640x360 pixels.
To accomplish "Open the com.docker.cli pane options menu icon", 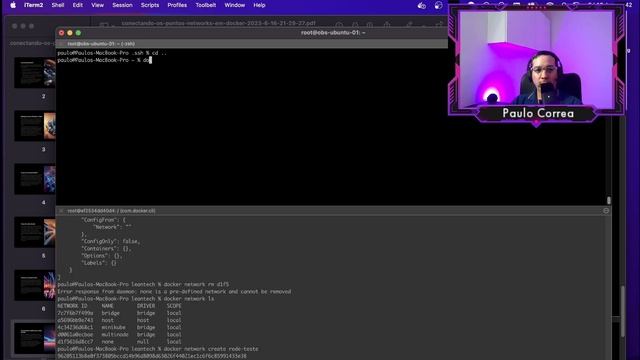I will [606, 211].
